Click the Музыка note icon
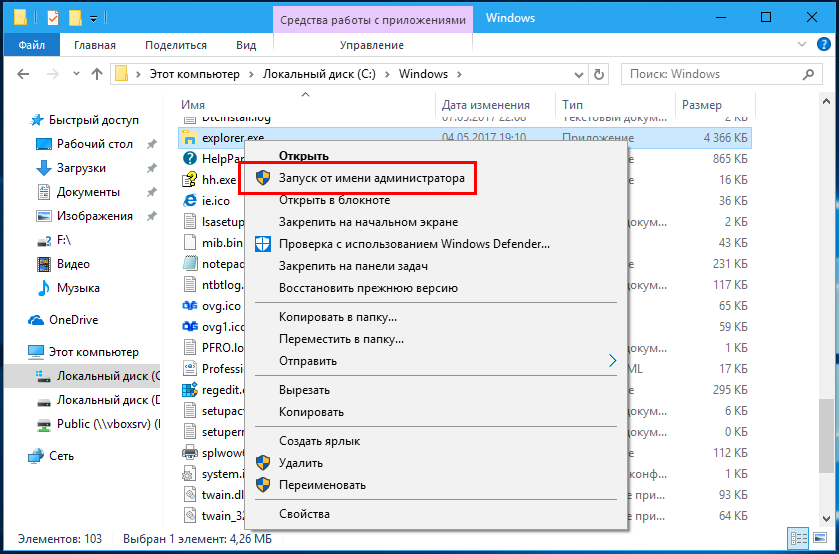839x554 pixels. pos(43,288)
